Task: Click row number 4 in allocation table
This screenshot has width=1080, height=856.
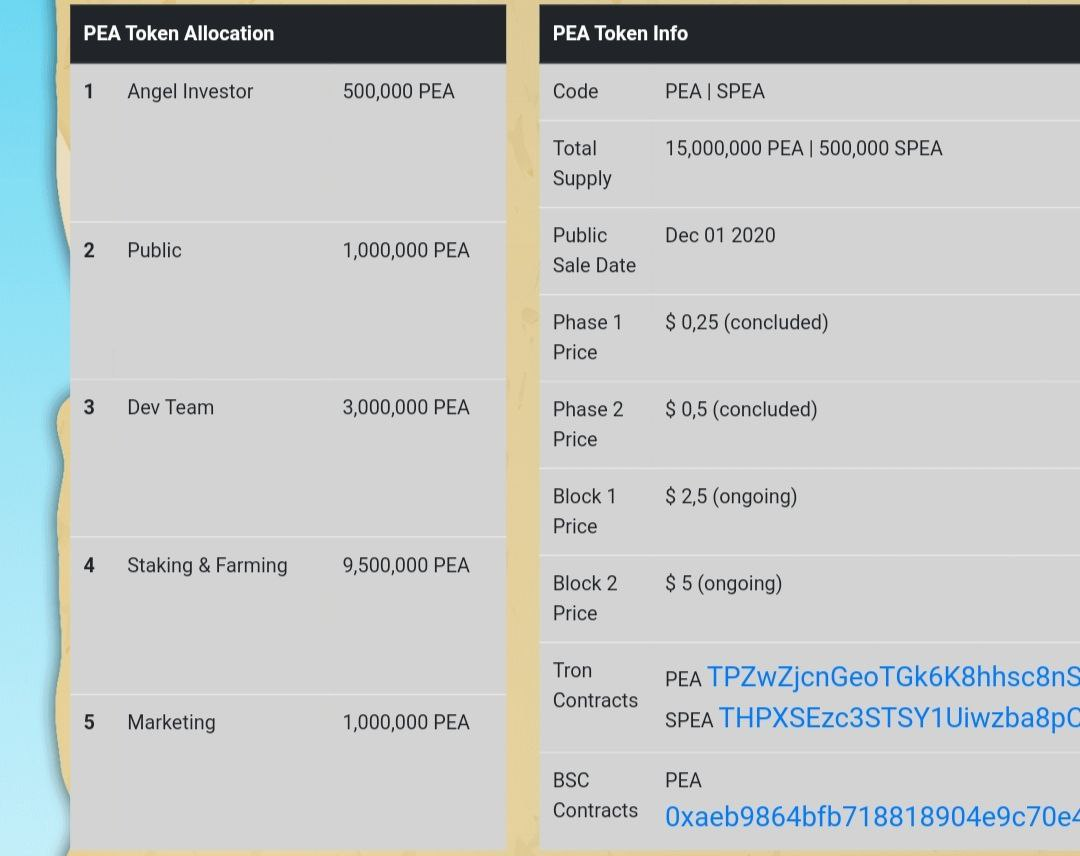Action: click(89, 565)
